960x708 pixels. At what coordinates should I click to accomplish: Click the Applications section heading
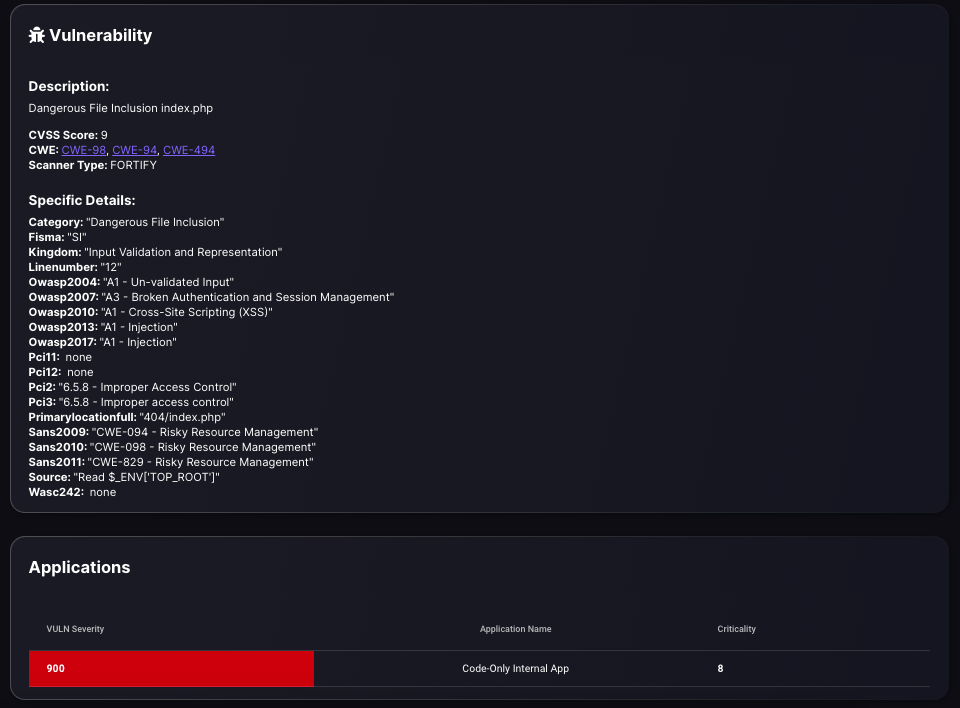click(80, 567)
